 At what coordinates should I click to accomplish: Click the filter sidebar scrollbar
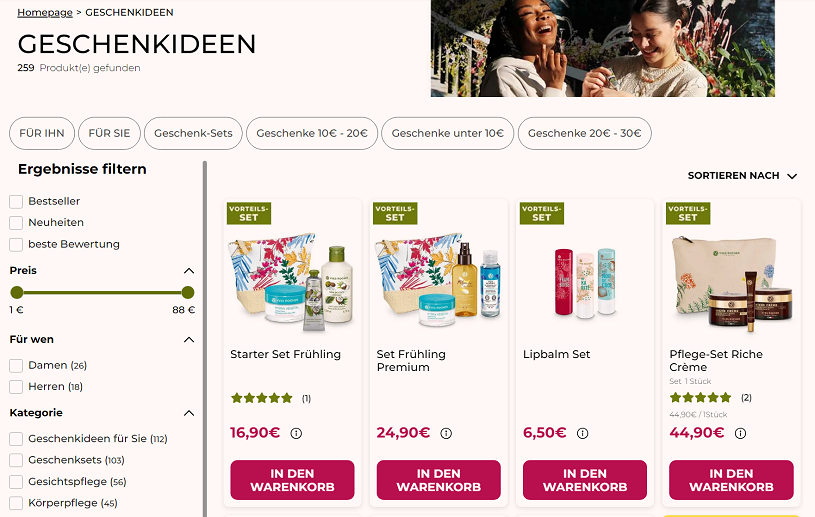coord(205,340)
